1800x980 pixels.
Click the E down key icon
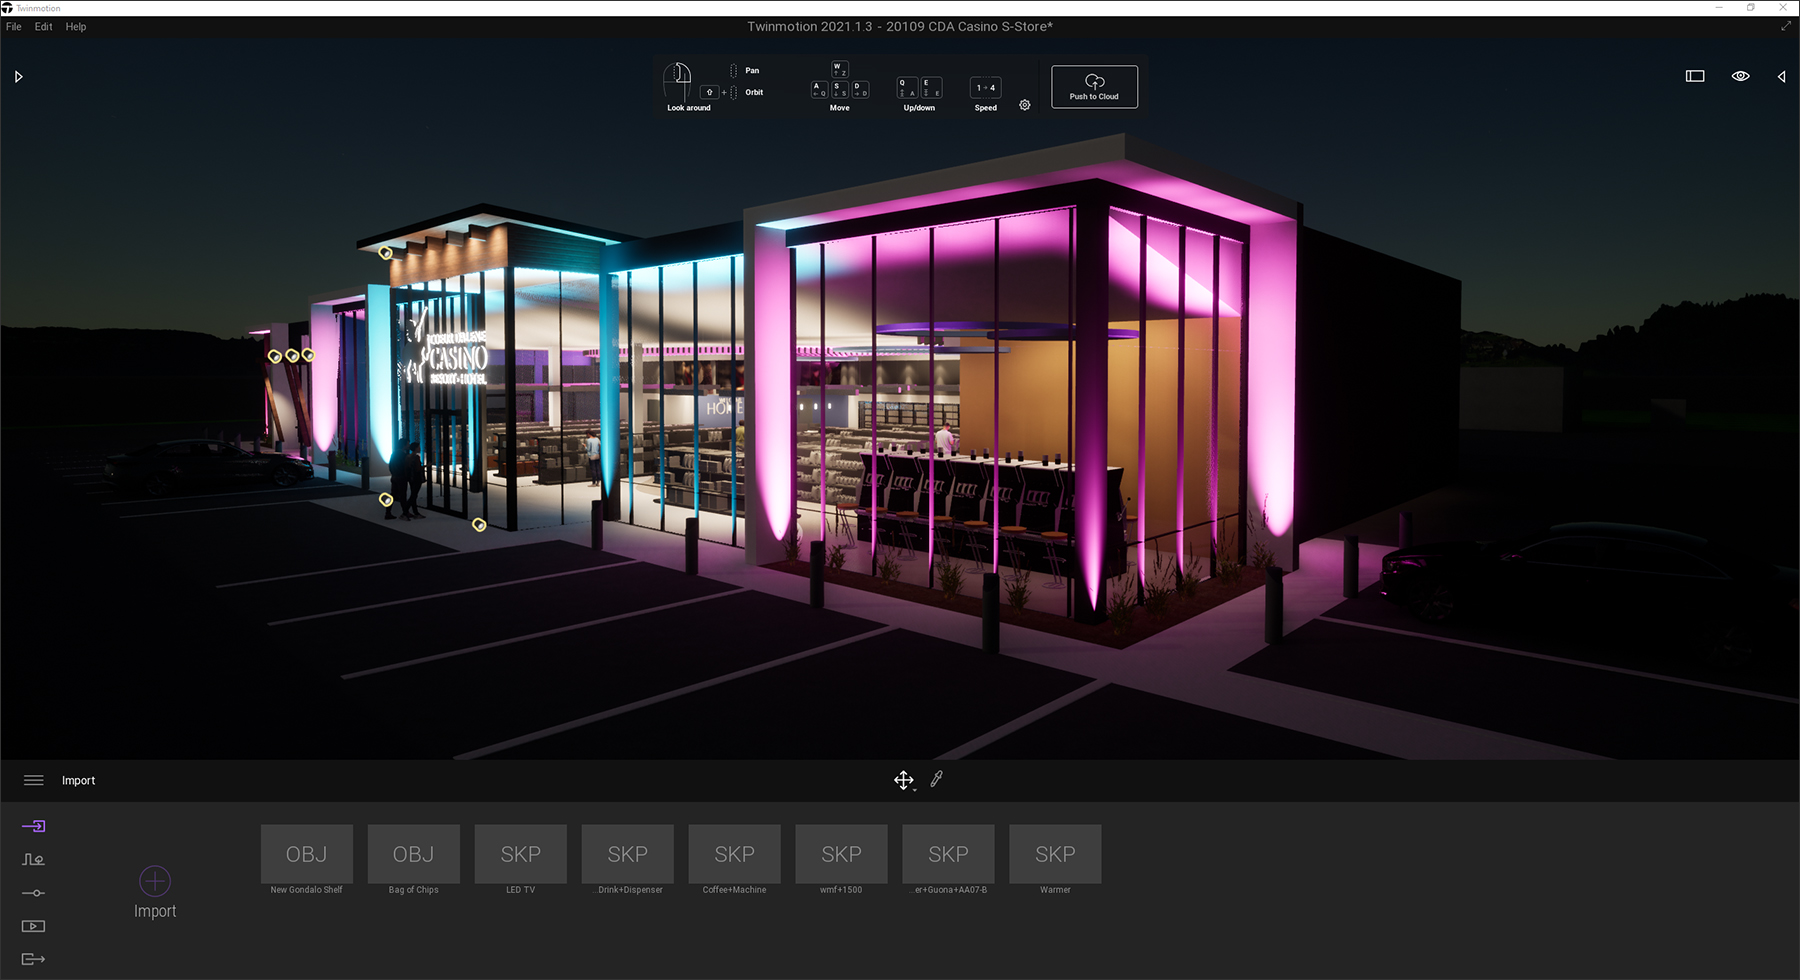930,88
